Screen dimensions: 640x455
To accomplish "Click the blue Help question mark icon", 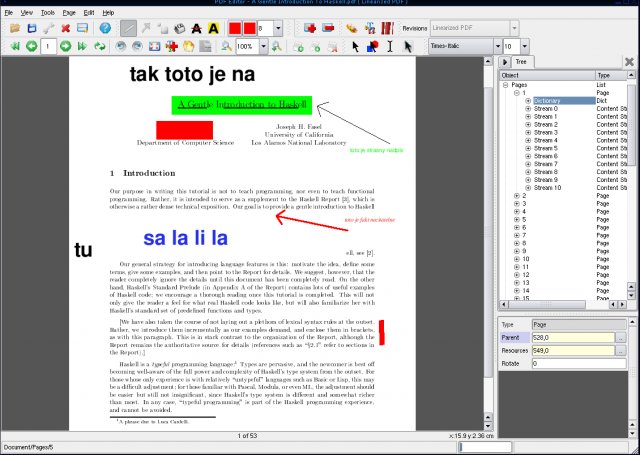I will [104, 28].
